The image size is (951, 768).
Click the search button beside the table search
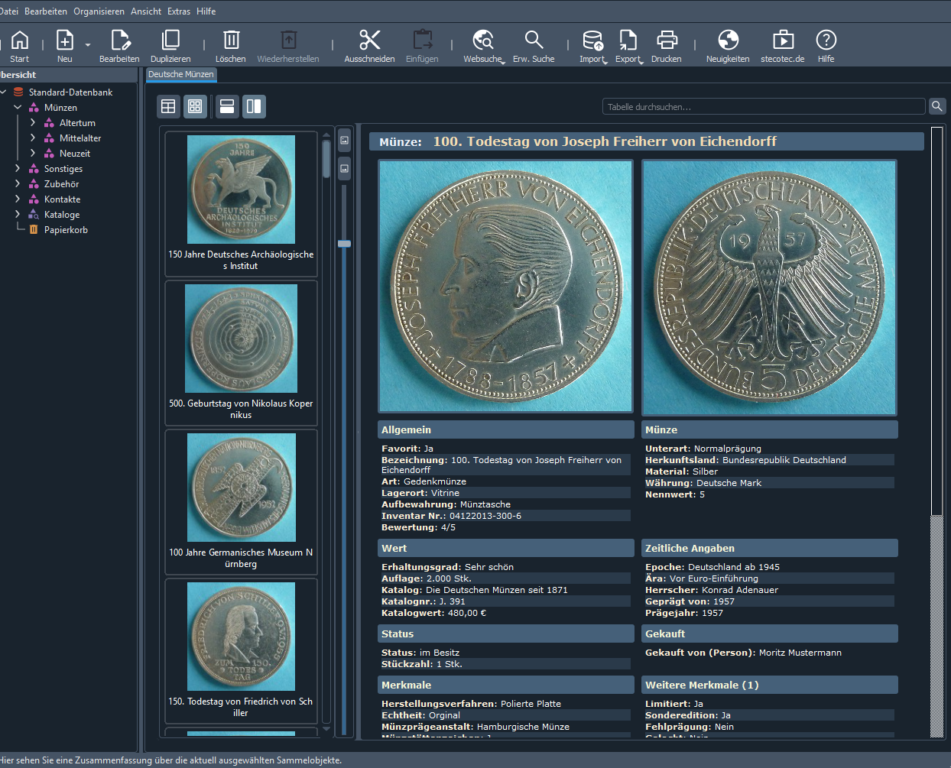937,106
